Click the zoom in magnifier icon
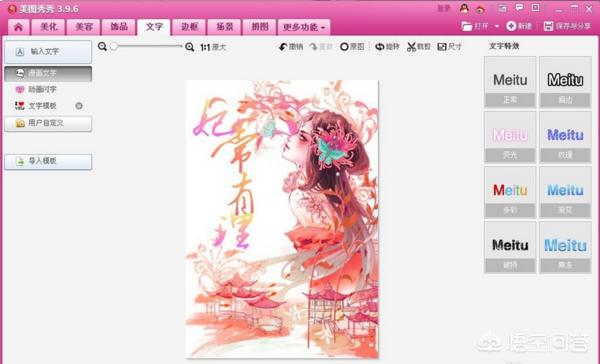The height and width of the screenshot is (364, 600). point(189,47)
